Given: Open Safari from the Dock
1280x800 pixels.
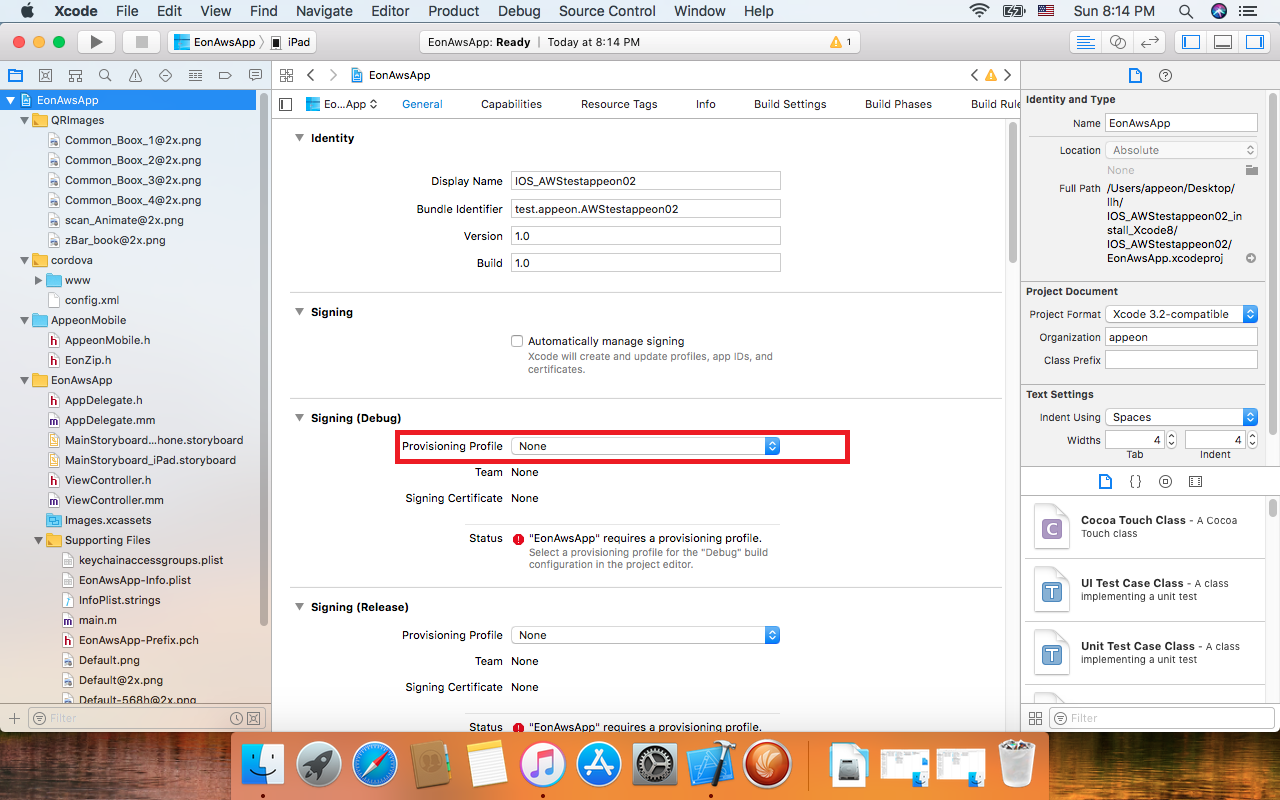Looking at the screenshot, I should point(375,766).
